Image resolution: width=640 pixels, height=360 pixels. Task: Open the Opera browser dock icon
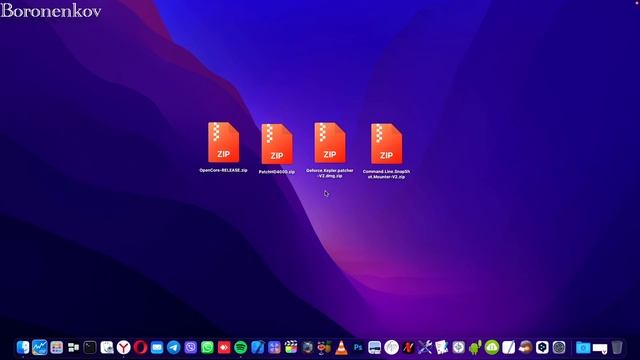click(x=140, y=347)
